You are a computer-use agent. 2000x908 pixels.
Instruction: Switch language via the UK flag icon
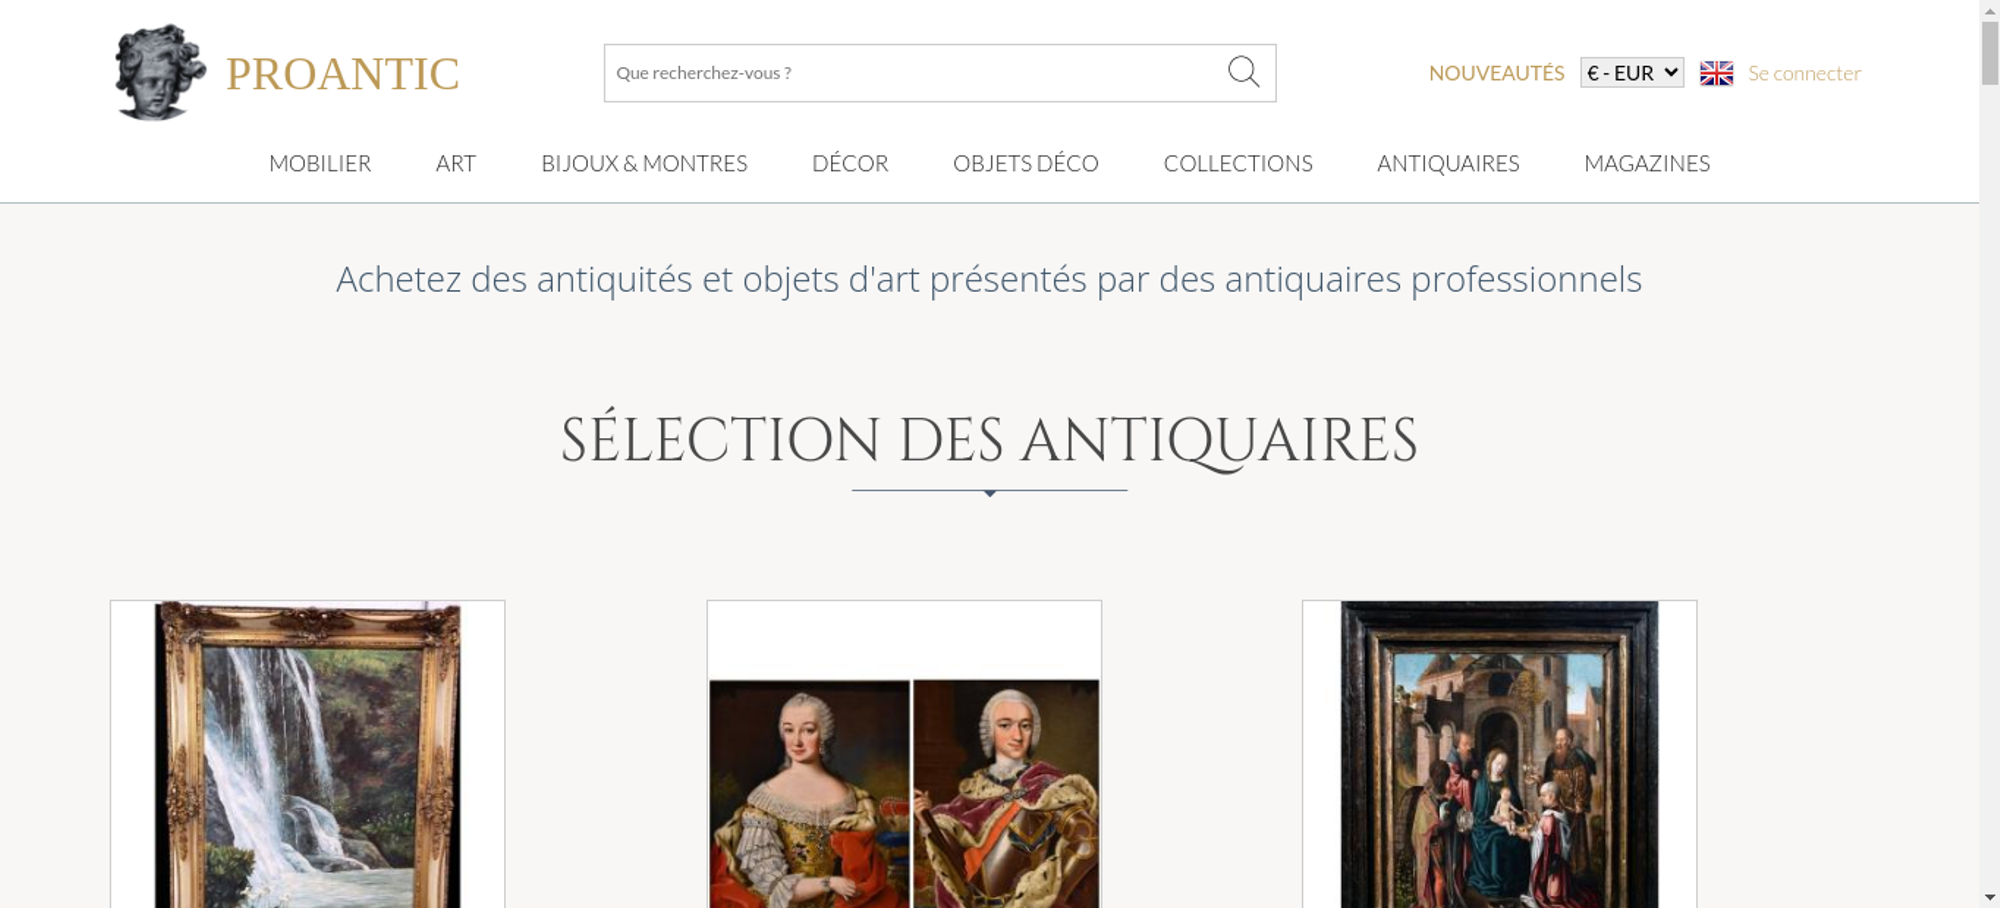click(x=1716, y=73)
